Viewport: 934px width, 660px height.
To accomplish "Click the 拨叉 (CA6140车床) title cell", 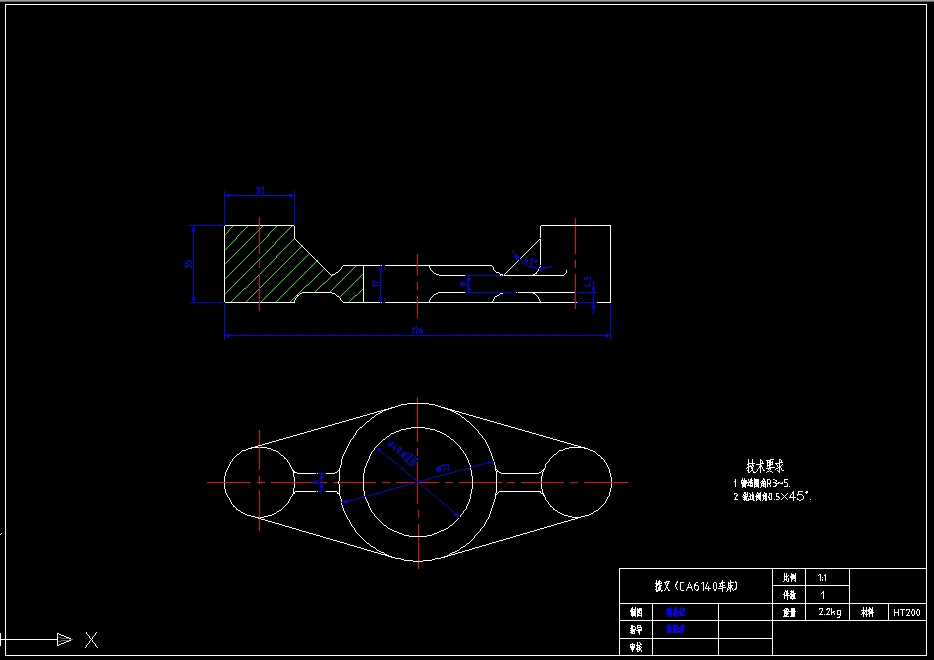I will [696, 586].
